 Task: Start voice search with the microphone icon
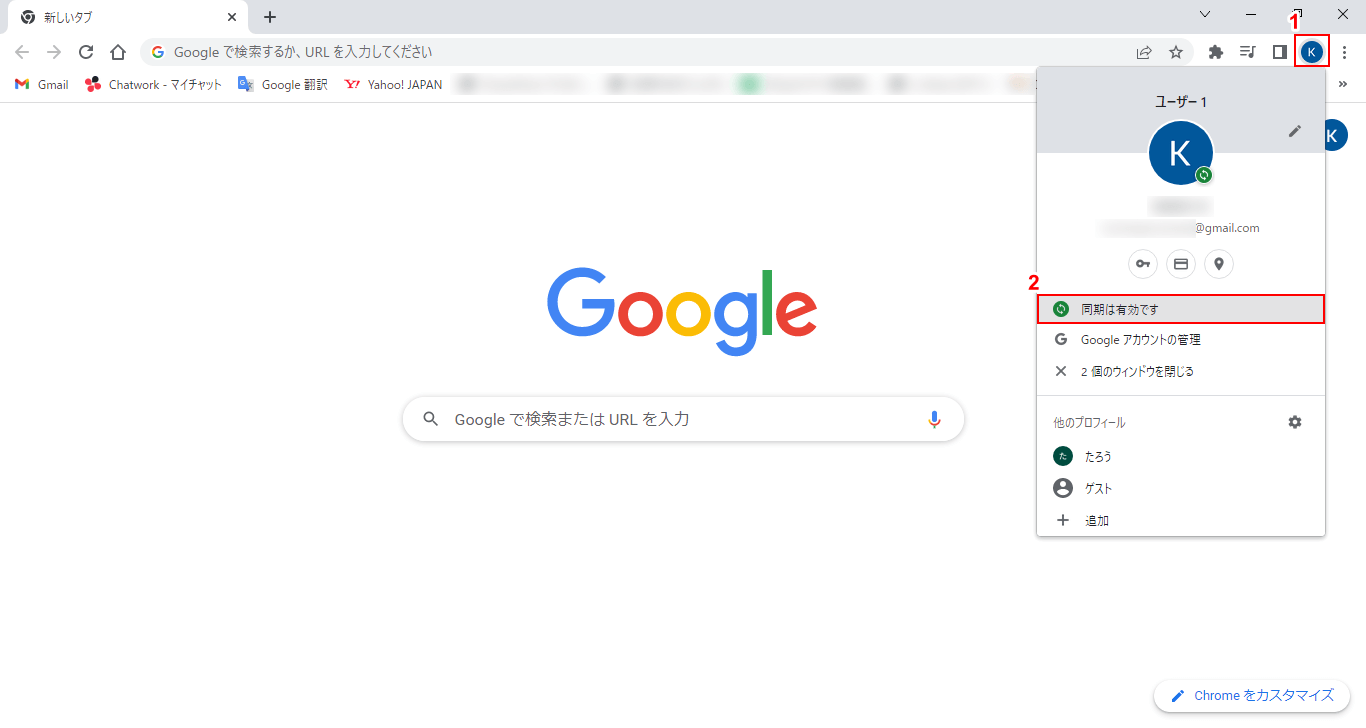[935, 419]
